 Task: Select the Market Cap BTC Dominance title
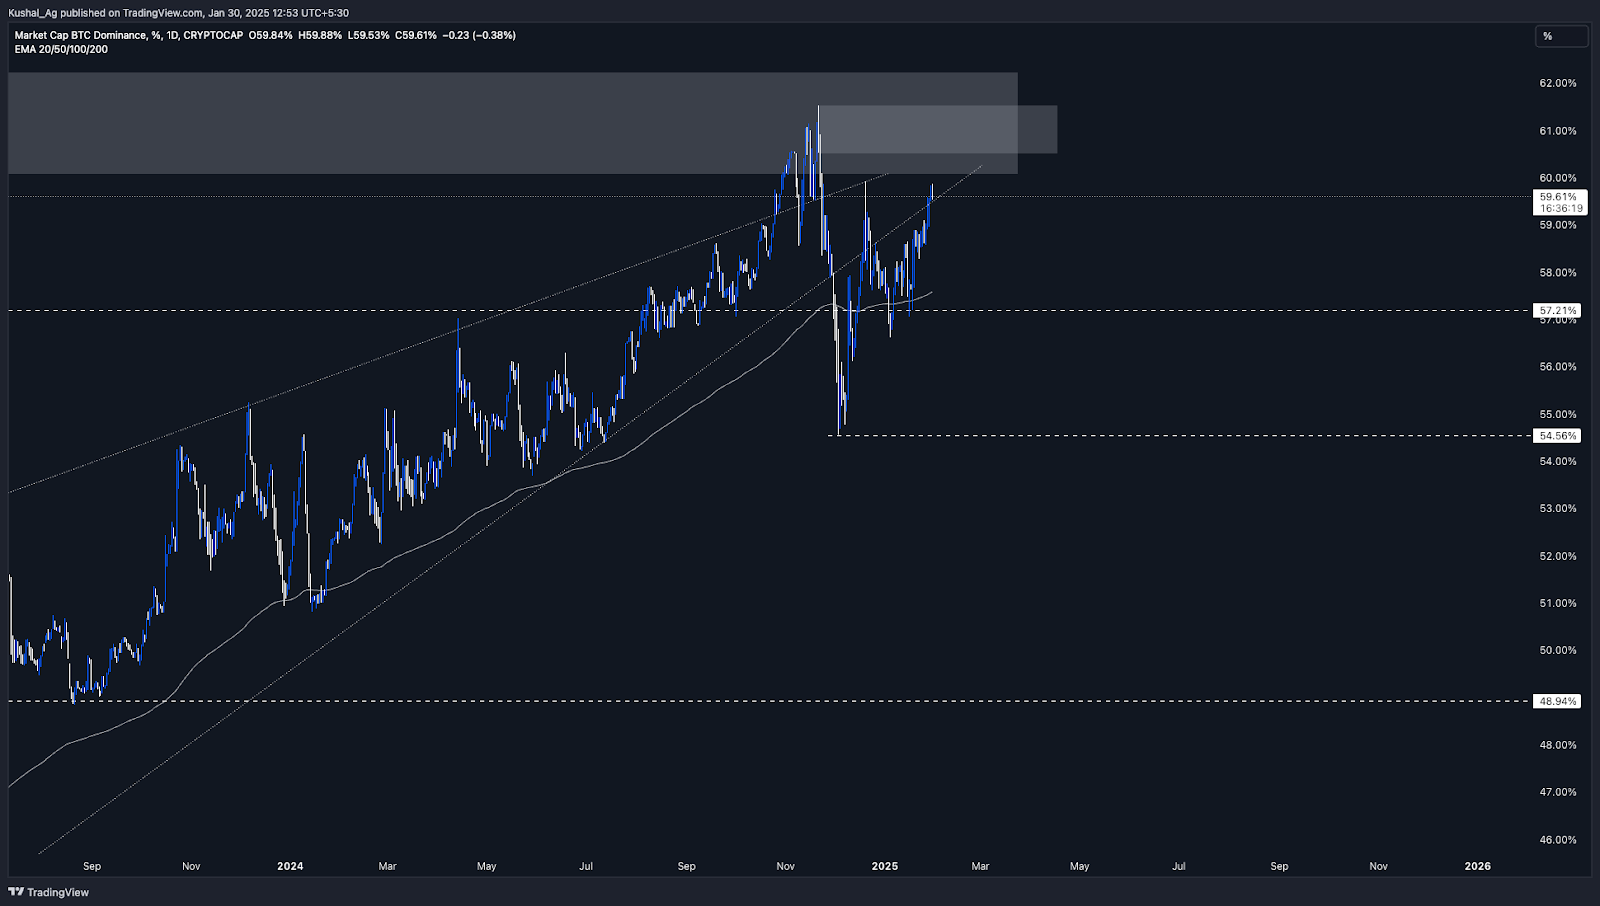pyautogui.click(x=81, y=35)
